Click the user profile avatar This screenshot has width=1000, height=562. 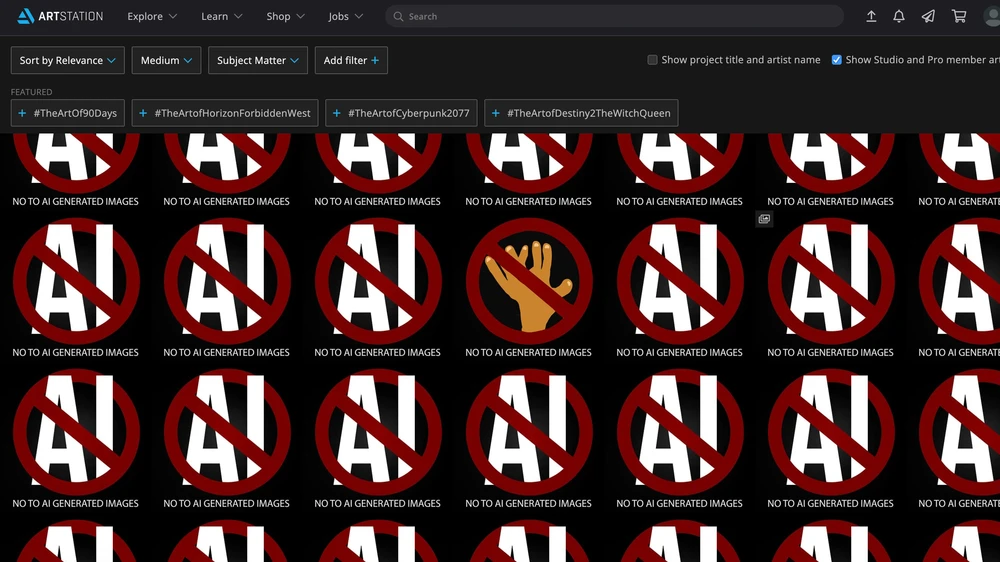pyautogui.click(x=991, y=16)
